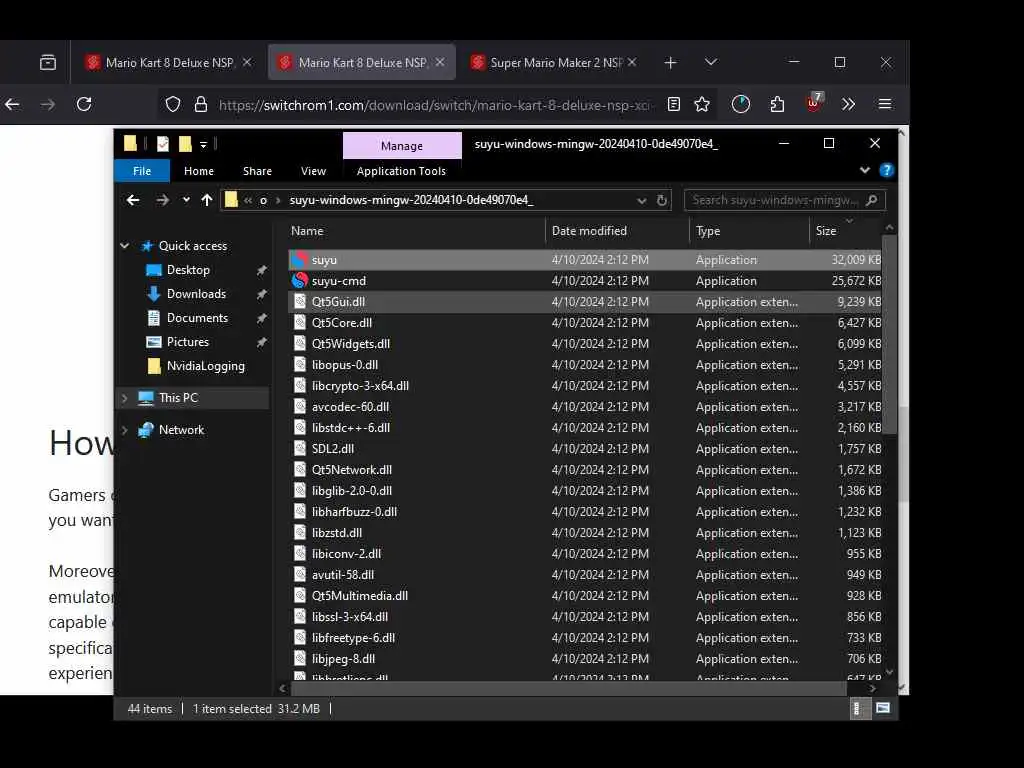
Task: Click the Explorer search box
Action: click(x=784, y=200)
